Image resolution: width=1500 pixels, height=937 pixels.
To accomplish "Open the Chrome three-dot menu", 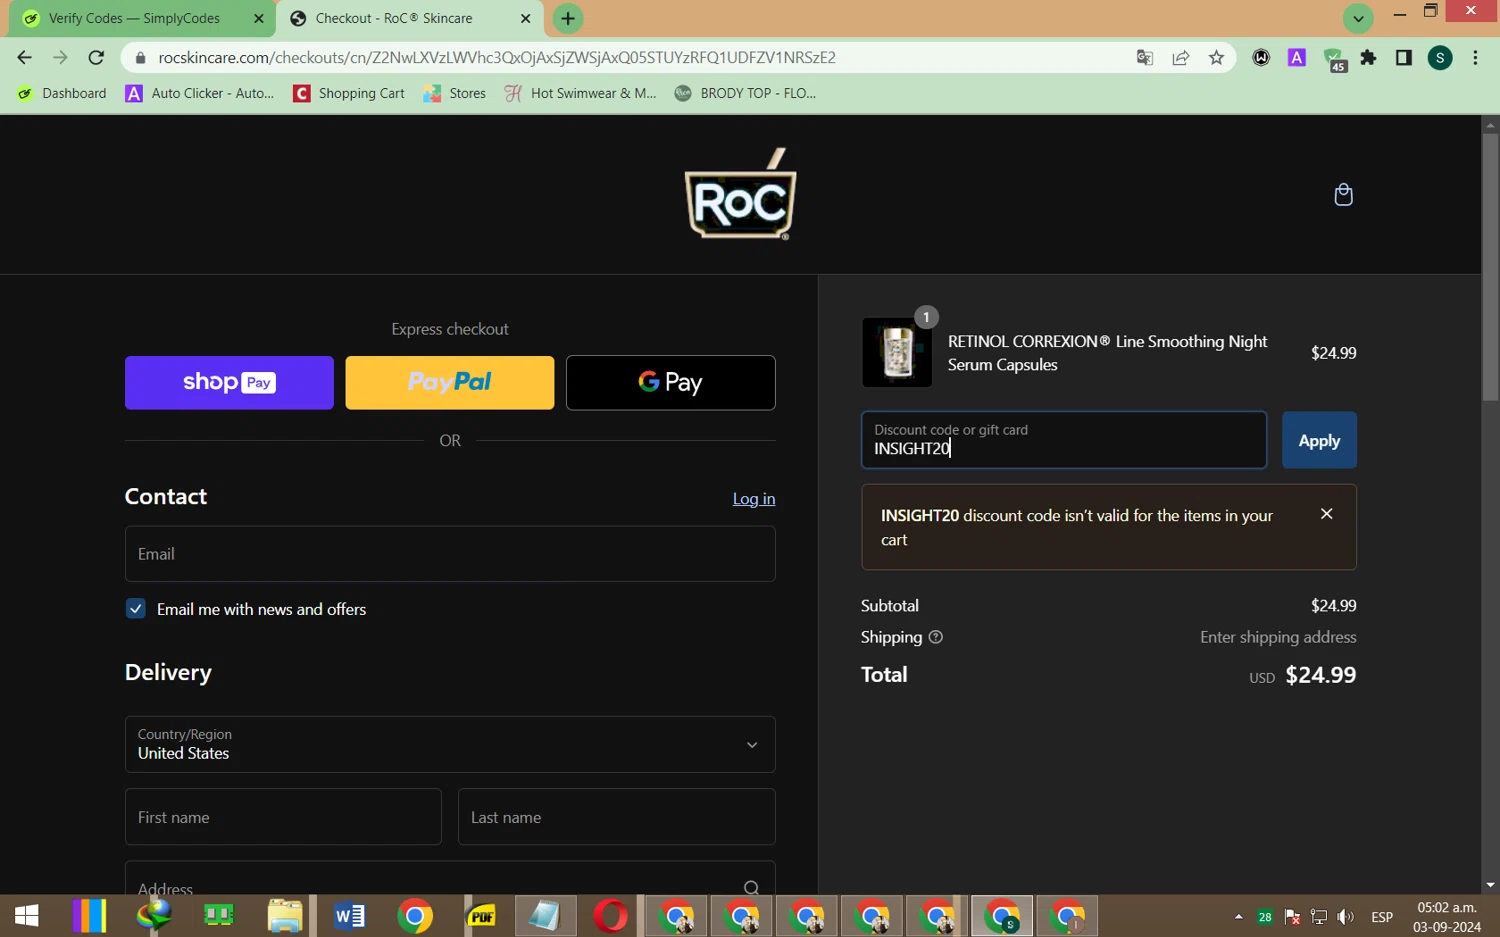I will click(1475, 58).
